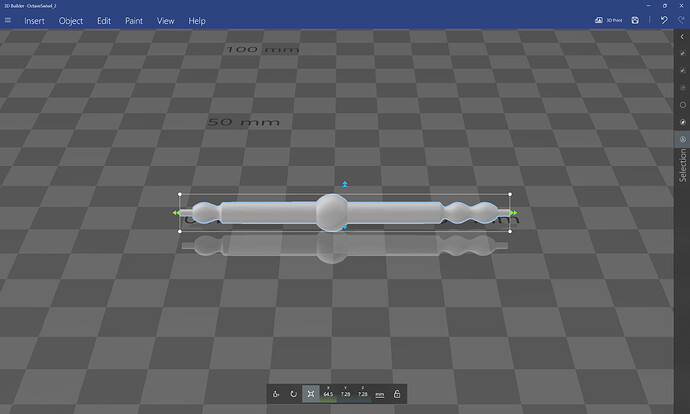Open the Paint menu
Screen dimensions: 690x414
(x=134, y=21)
